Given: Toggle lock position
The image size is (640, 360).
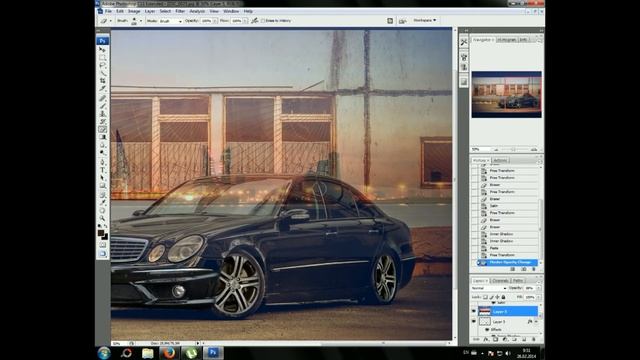Looking at the screenshot, I should click(x=498, y=297).
